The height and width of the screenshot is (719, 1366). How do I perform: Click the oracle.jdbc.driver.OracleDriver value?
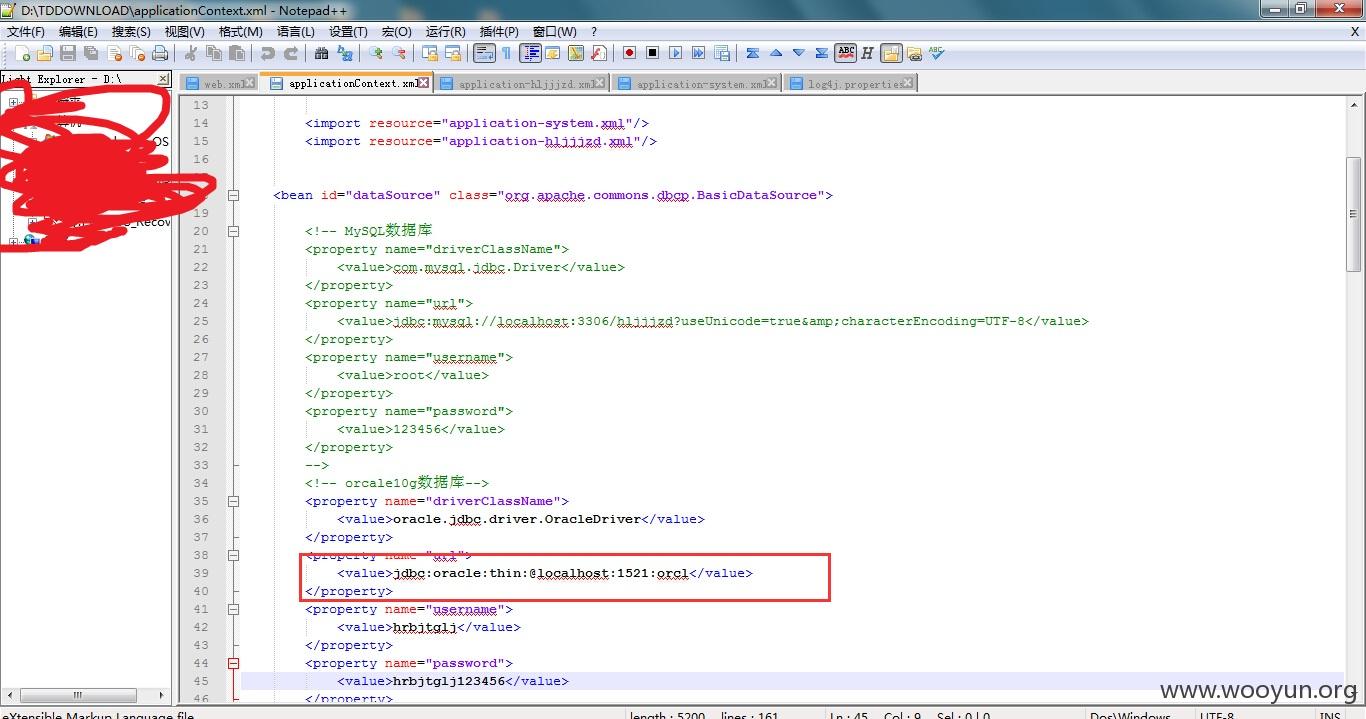pyautogui.click(x=518, y=519)
